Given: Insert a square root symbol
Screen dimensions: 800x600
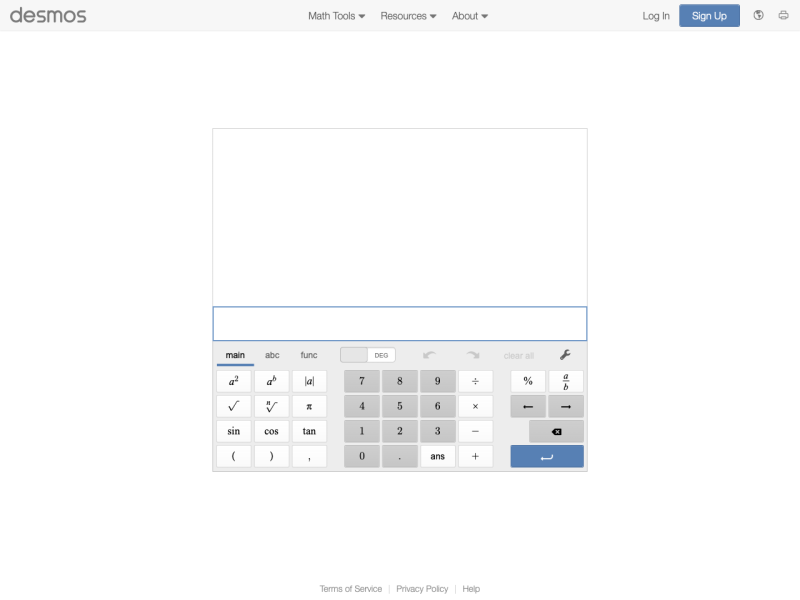Looking at the screenshot, I should 234,406.
